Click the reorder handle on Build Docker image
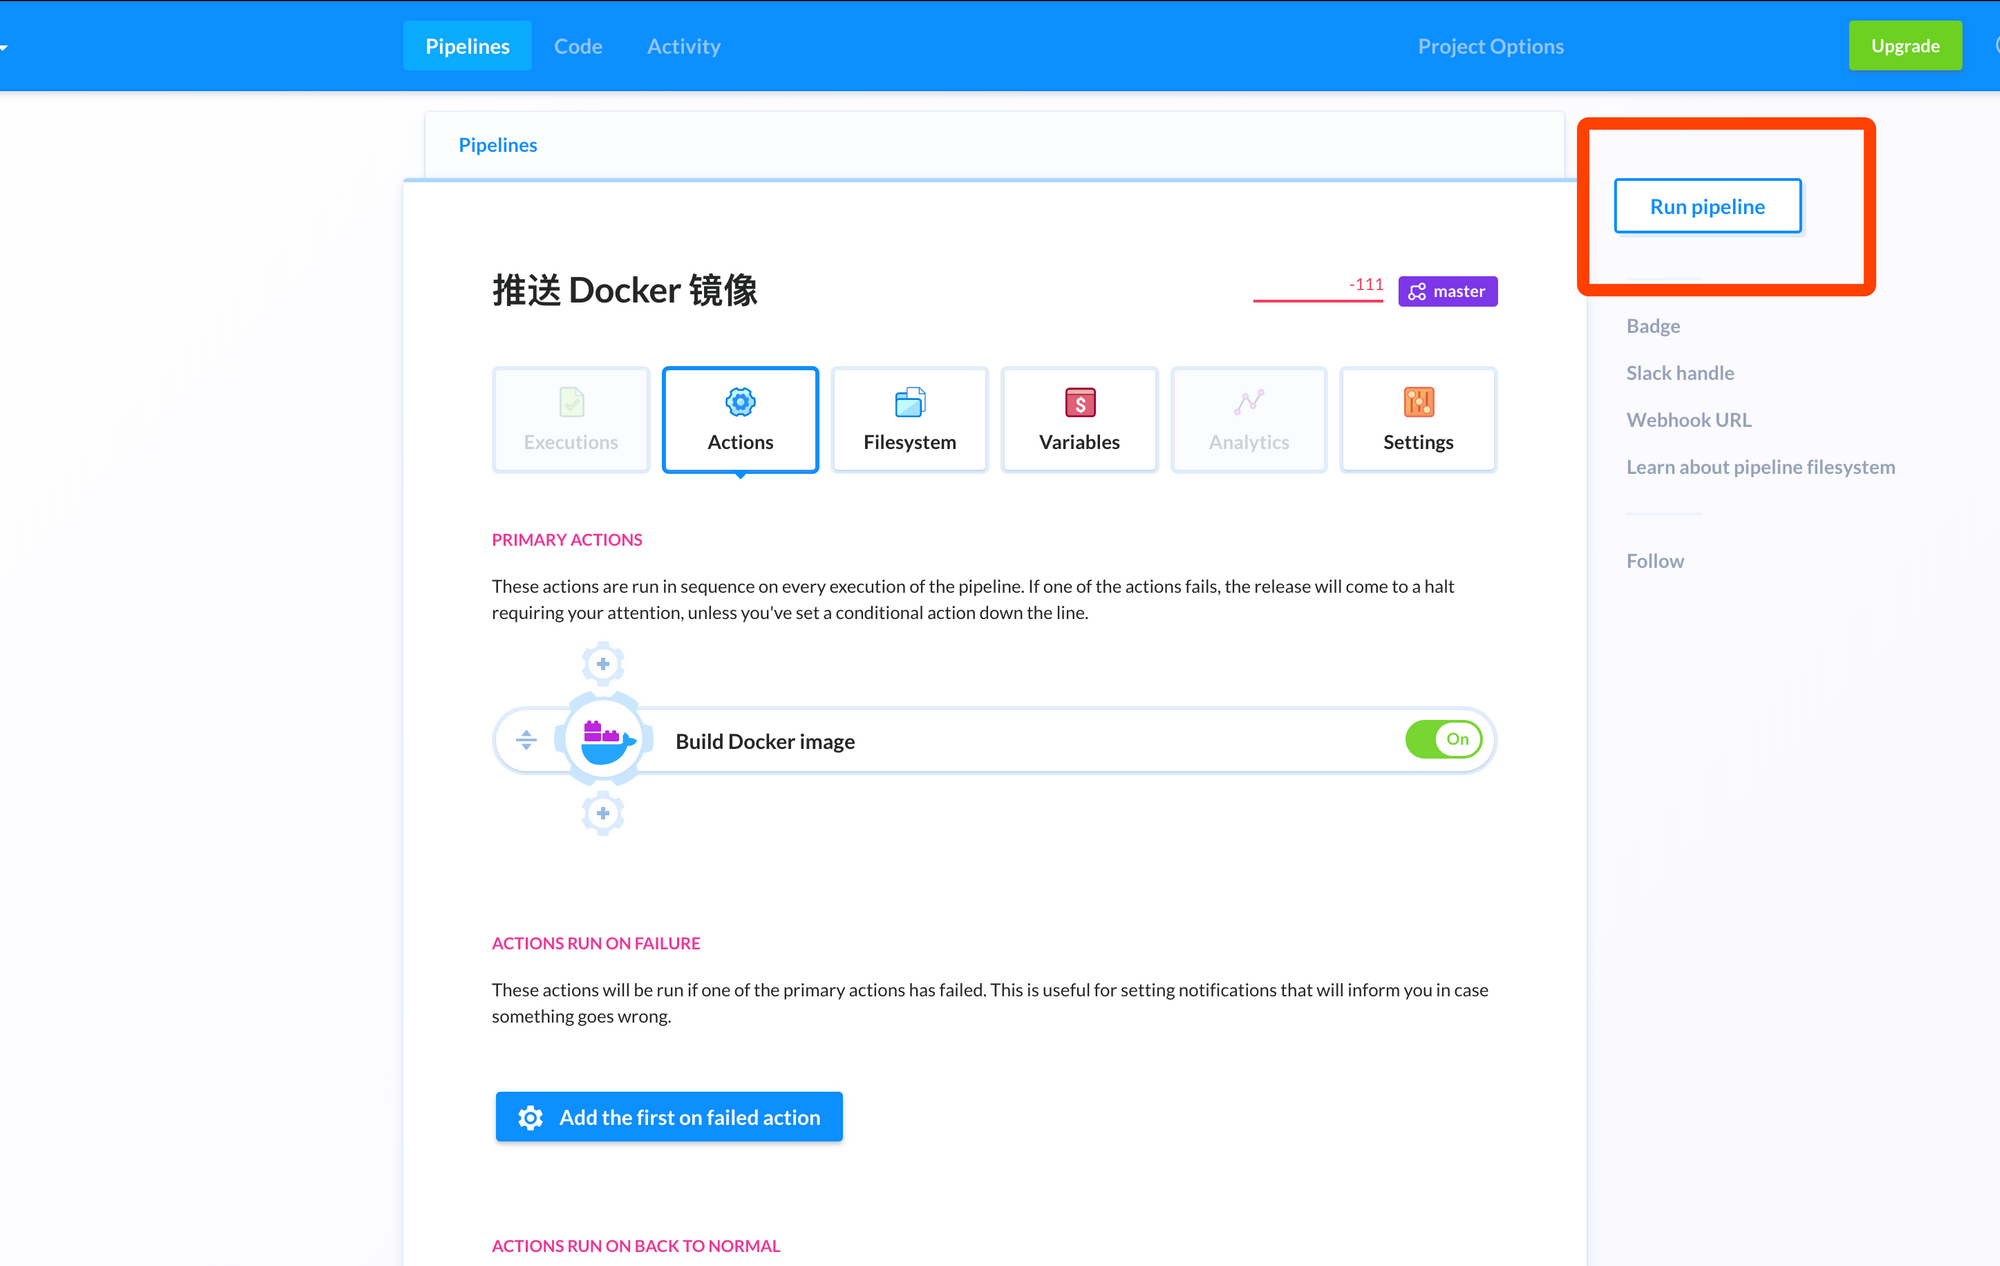Screen dimensions: 2000x1266 pos(526,740)
